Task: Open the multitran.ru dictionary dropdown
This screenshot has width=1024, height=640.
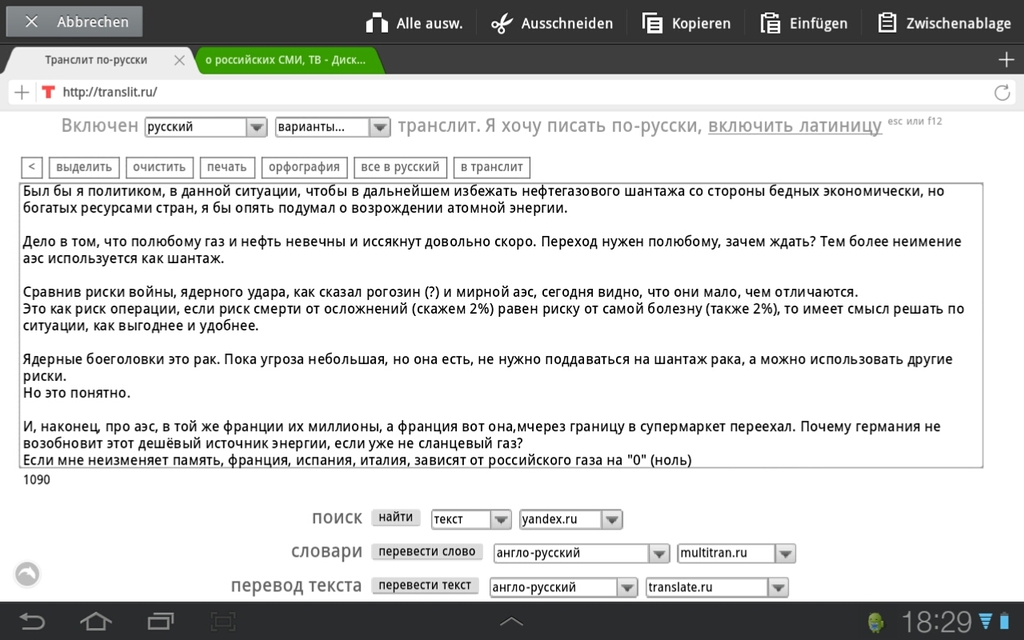Action: coord(736,553)
